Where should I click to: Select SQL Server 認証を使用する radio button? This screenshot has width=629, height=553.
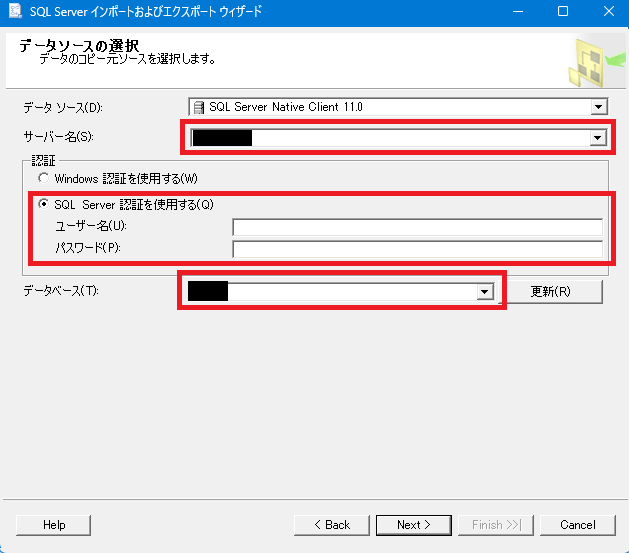pyautogui.click(x=43, y=204)
